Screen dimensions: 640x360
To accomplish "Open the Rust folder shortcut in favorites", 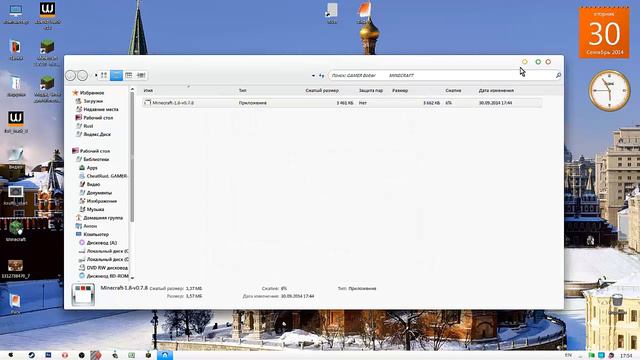I will pos(88,126).
